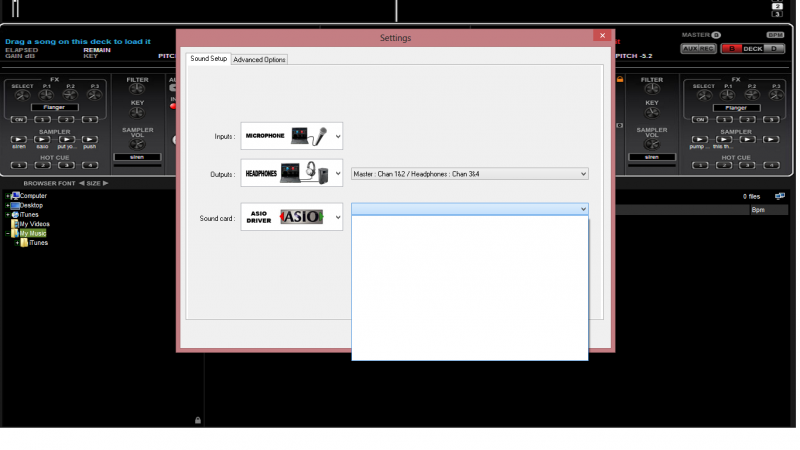Open left deck Flanger effect selector

[x=54, y=107]
